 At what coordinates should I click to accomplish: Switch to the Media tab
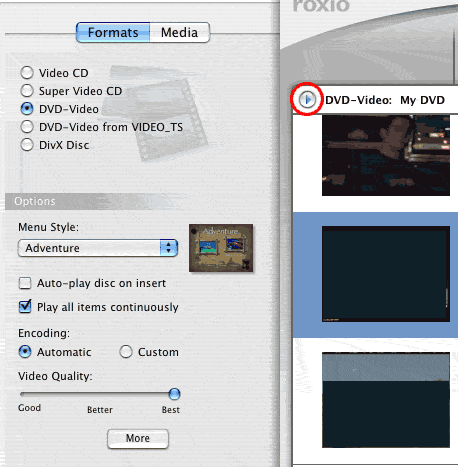coord(180,32)
